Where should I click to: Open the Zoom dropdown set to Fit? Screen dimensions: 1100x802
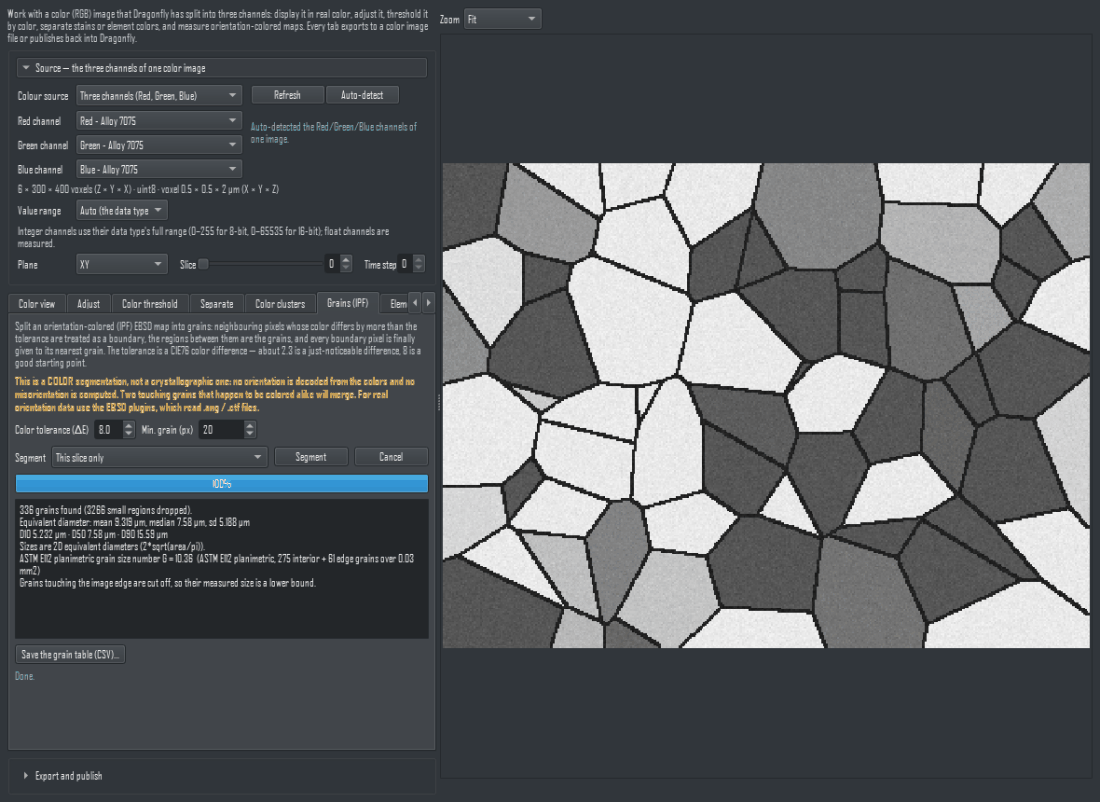[x=502, y=19]
